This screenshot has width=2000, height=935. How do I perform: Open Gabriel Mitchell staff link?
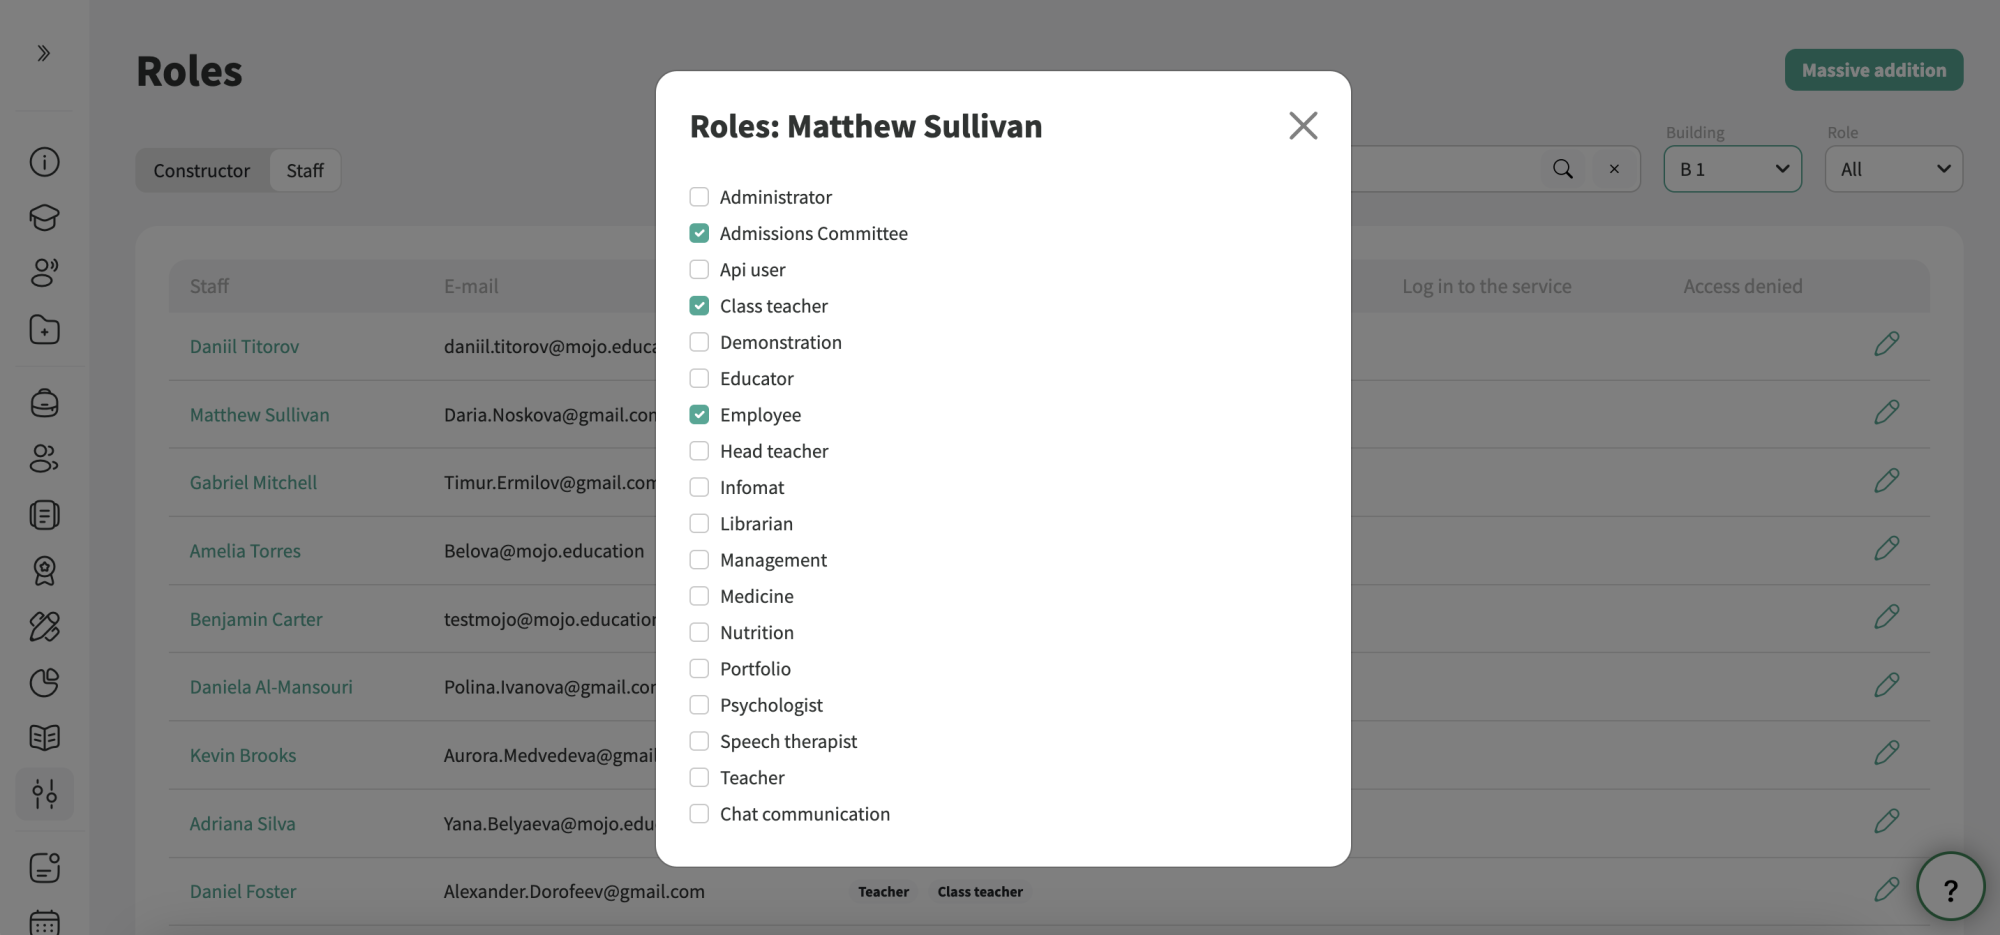[x=253, y=482]
